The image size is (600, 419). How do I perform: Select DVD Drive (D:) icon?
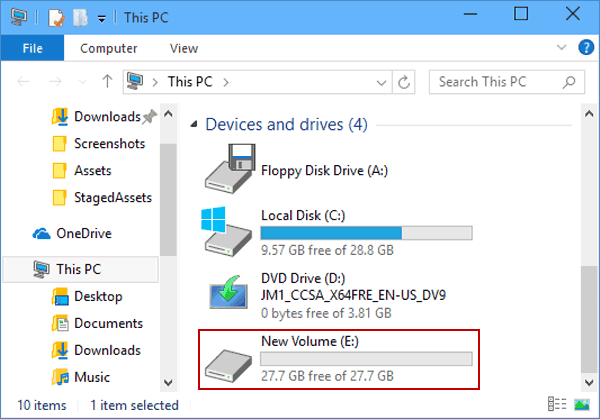tap(228, 292)
